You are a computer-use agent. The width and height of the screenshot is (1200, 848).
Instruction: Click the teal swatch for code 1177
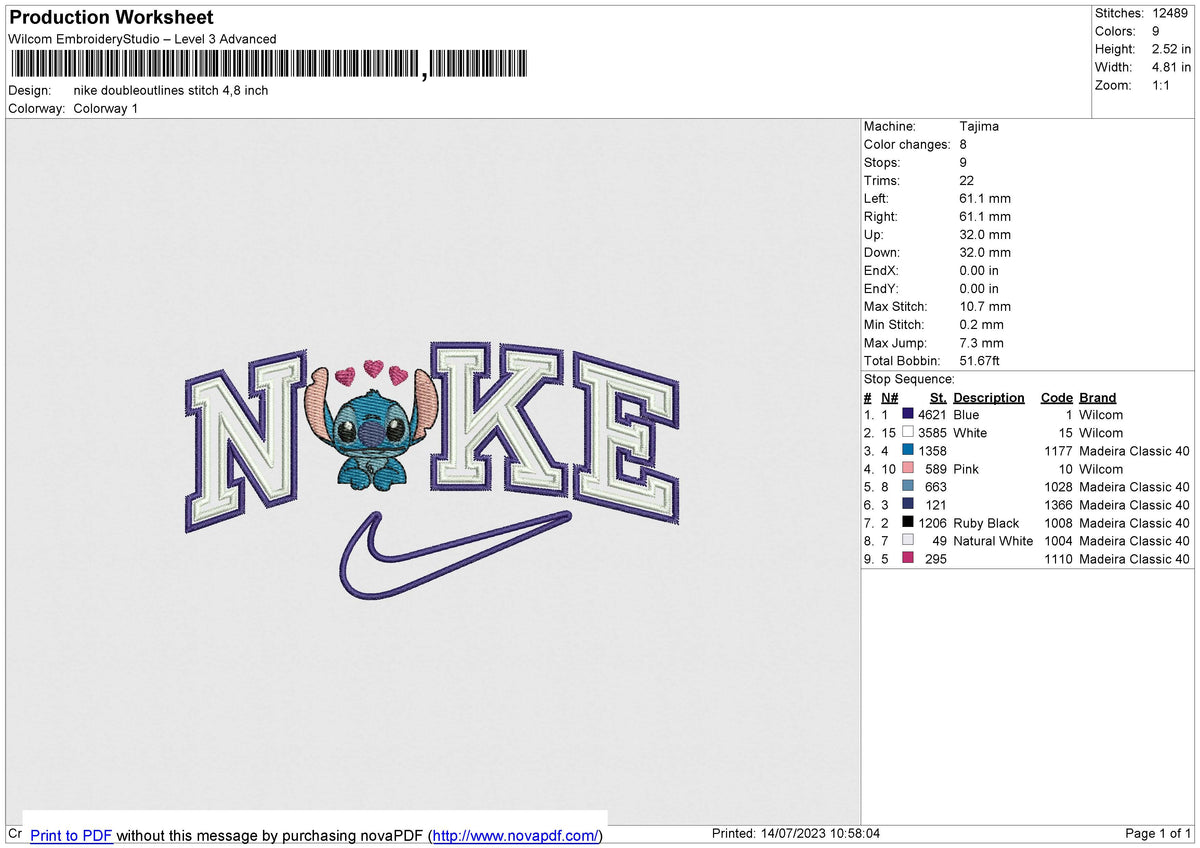908,451
